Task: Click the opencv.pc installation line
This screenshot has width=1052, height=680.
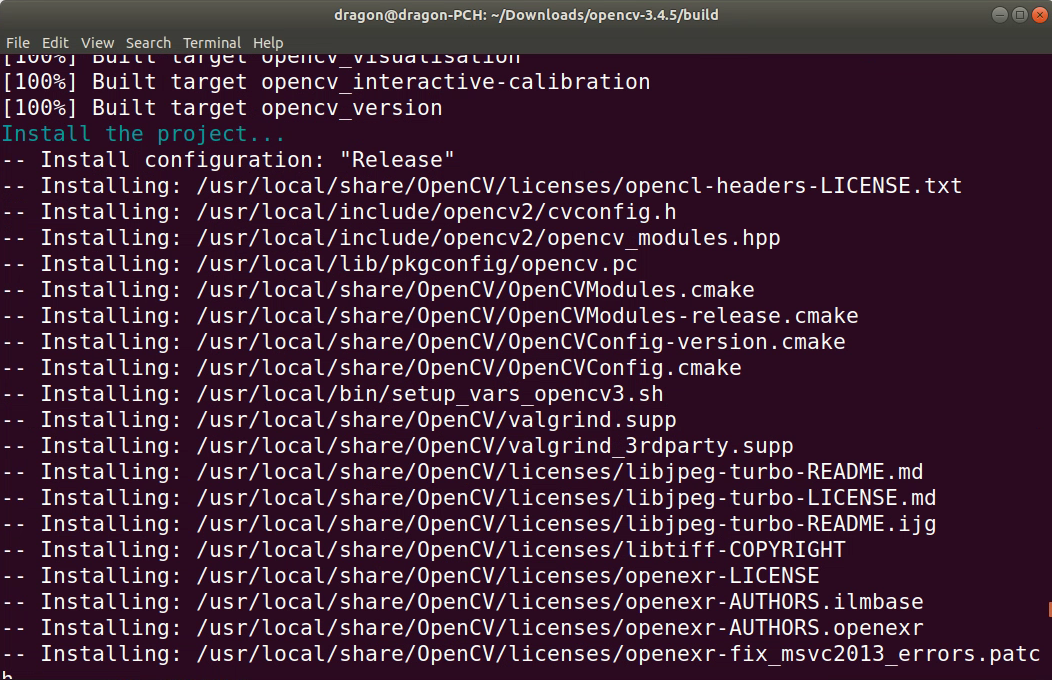Action: point(320,263)
